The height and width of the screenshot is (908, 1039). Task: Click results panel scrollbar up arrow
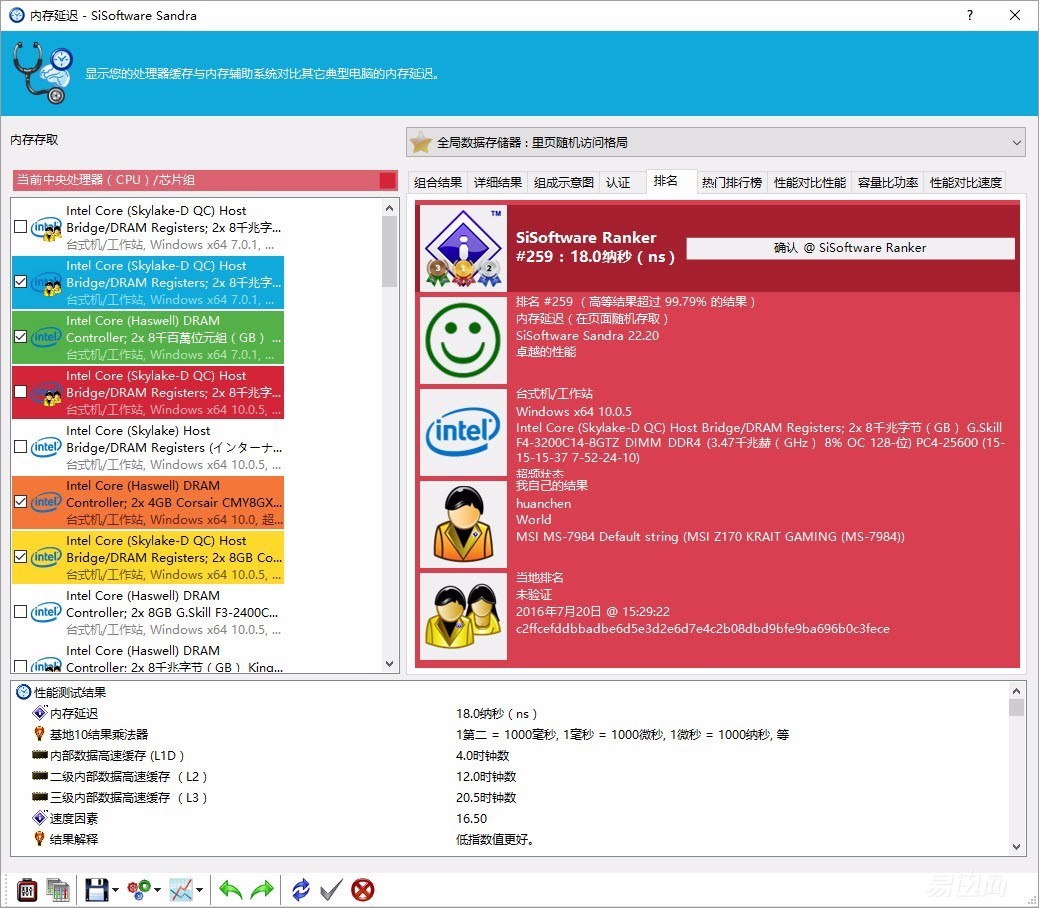1016,691
